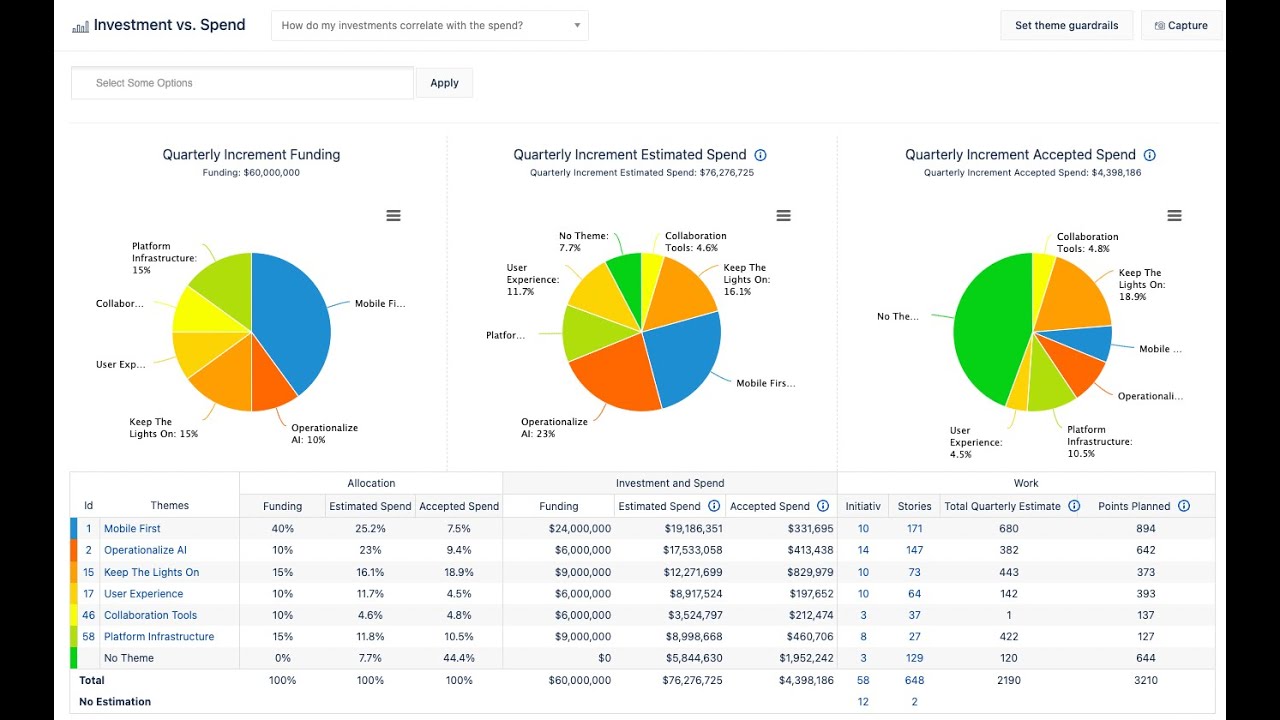
Task: Click the Investment vs. Spend bar chart icon
Action: click(80, 27)
